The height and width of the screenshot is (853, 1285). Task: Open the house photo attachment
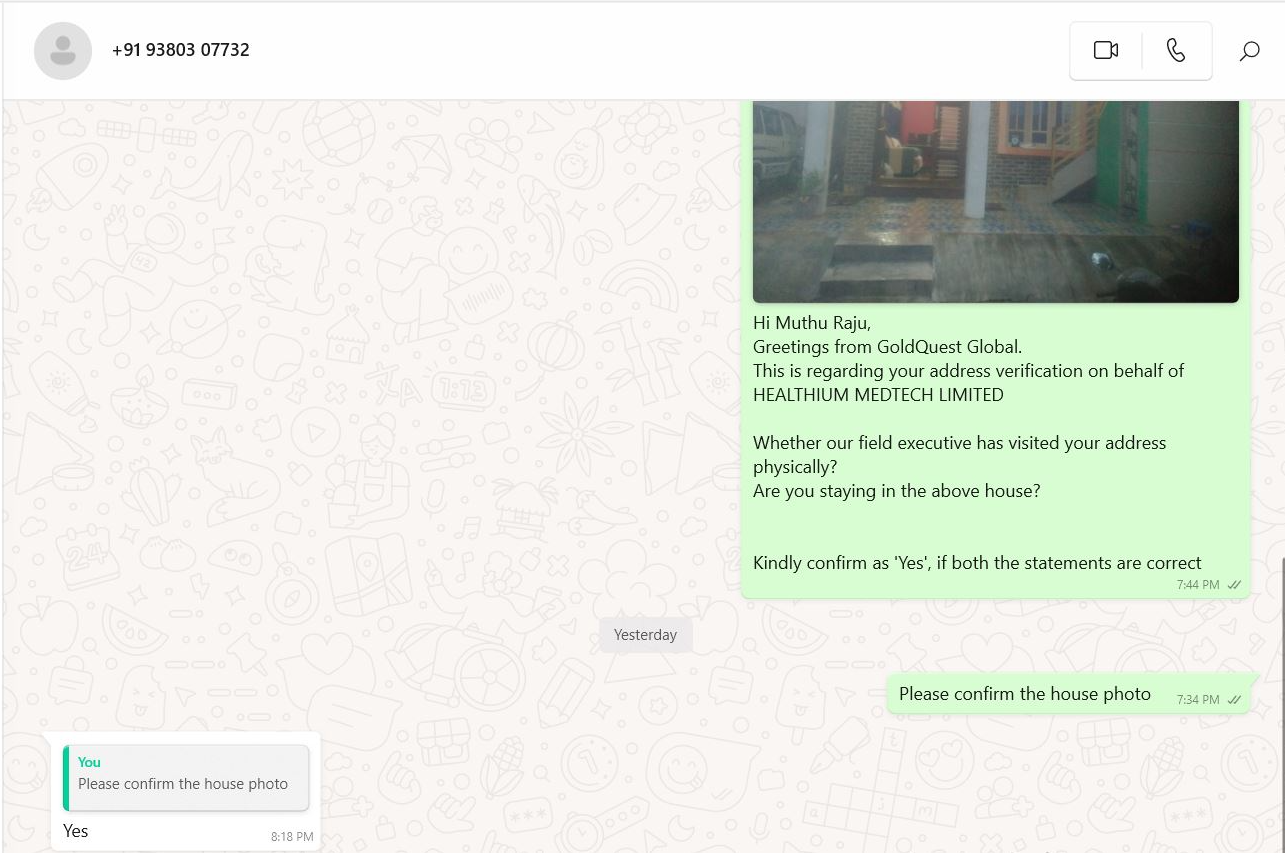coord(995,200)
